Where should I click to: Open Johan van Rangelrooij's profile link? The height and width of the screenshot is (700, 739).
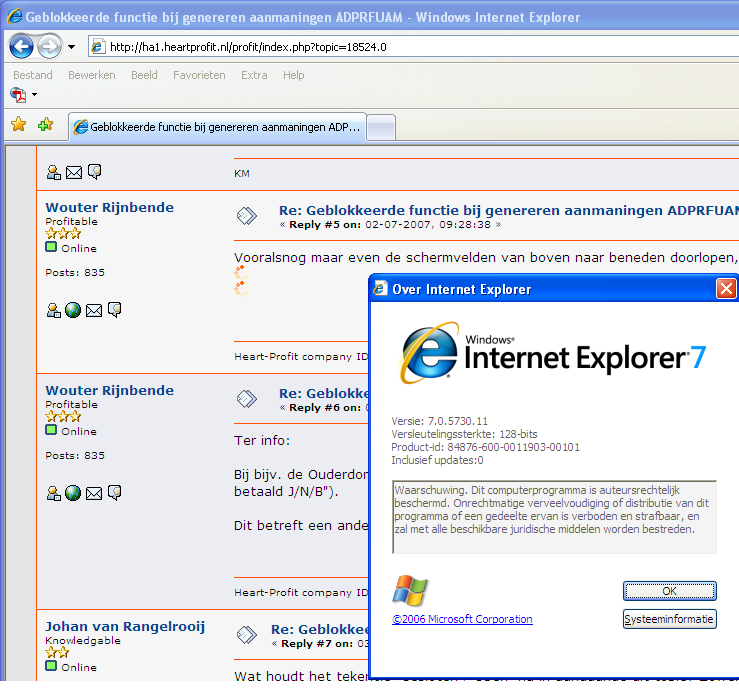coord(125,626)
